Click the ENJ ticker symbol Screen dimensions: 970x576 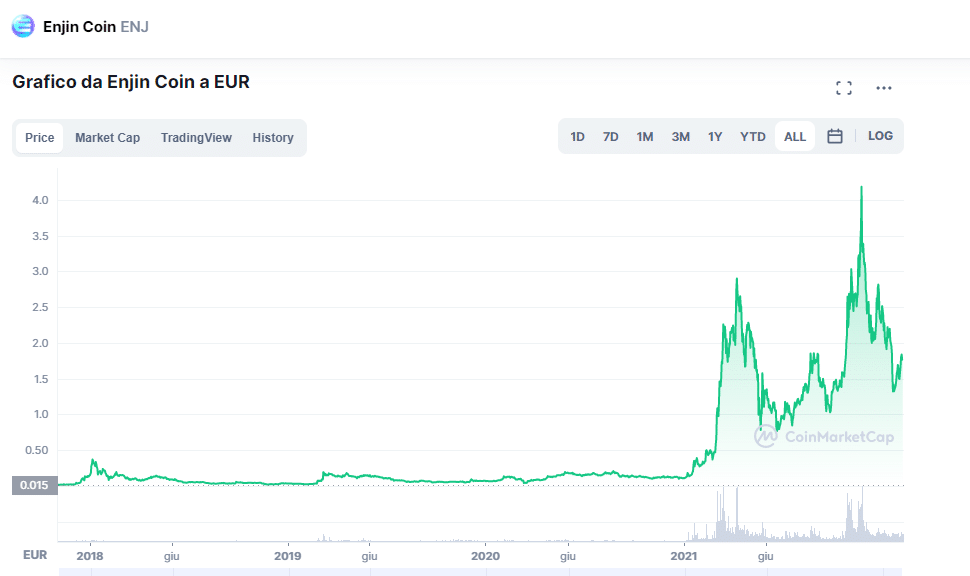[134, 27]
